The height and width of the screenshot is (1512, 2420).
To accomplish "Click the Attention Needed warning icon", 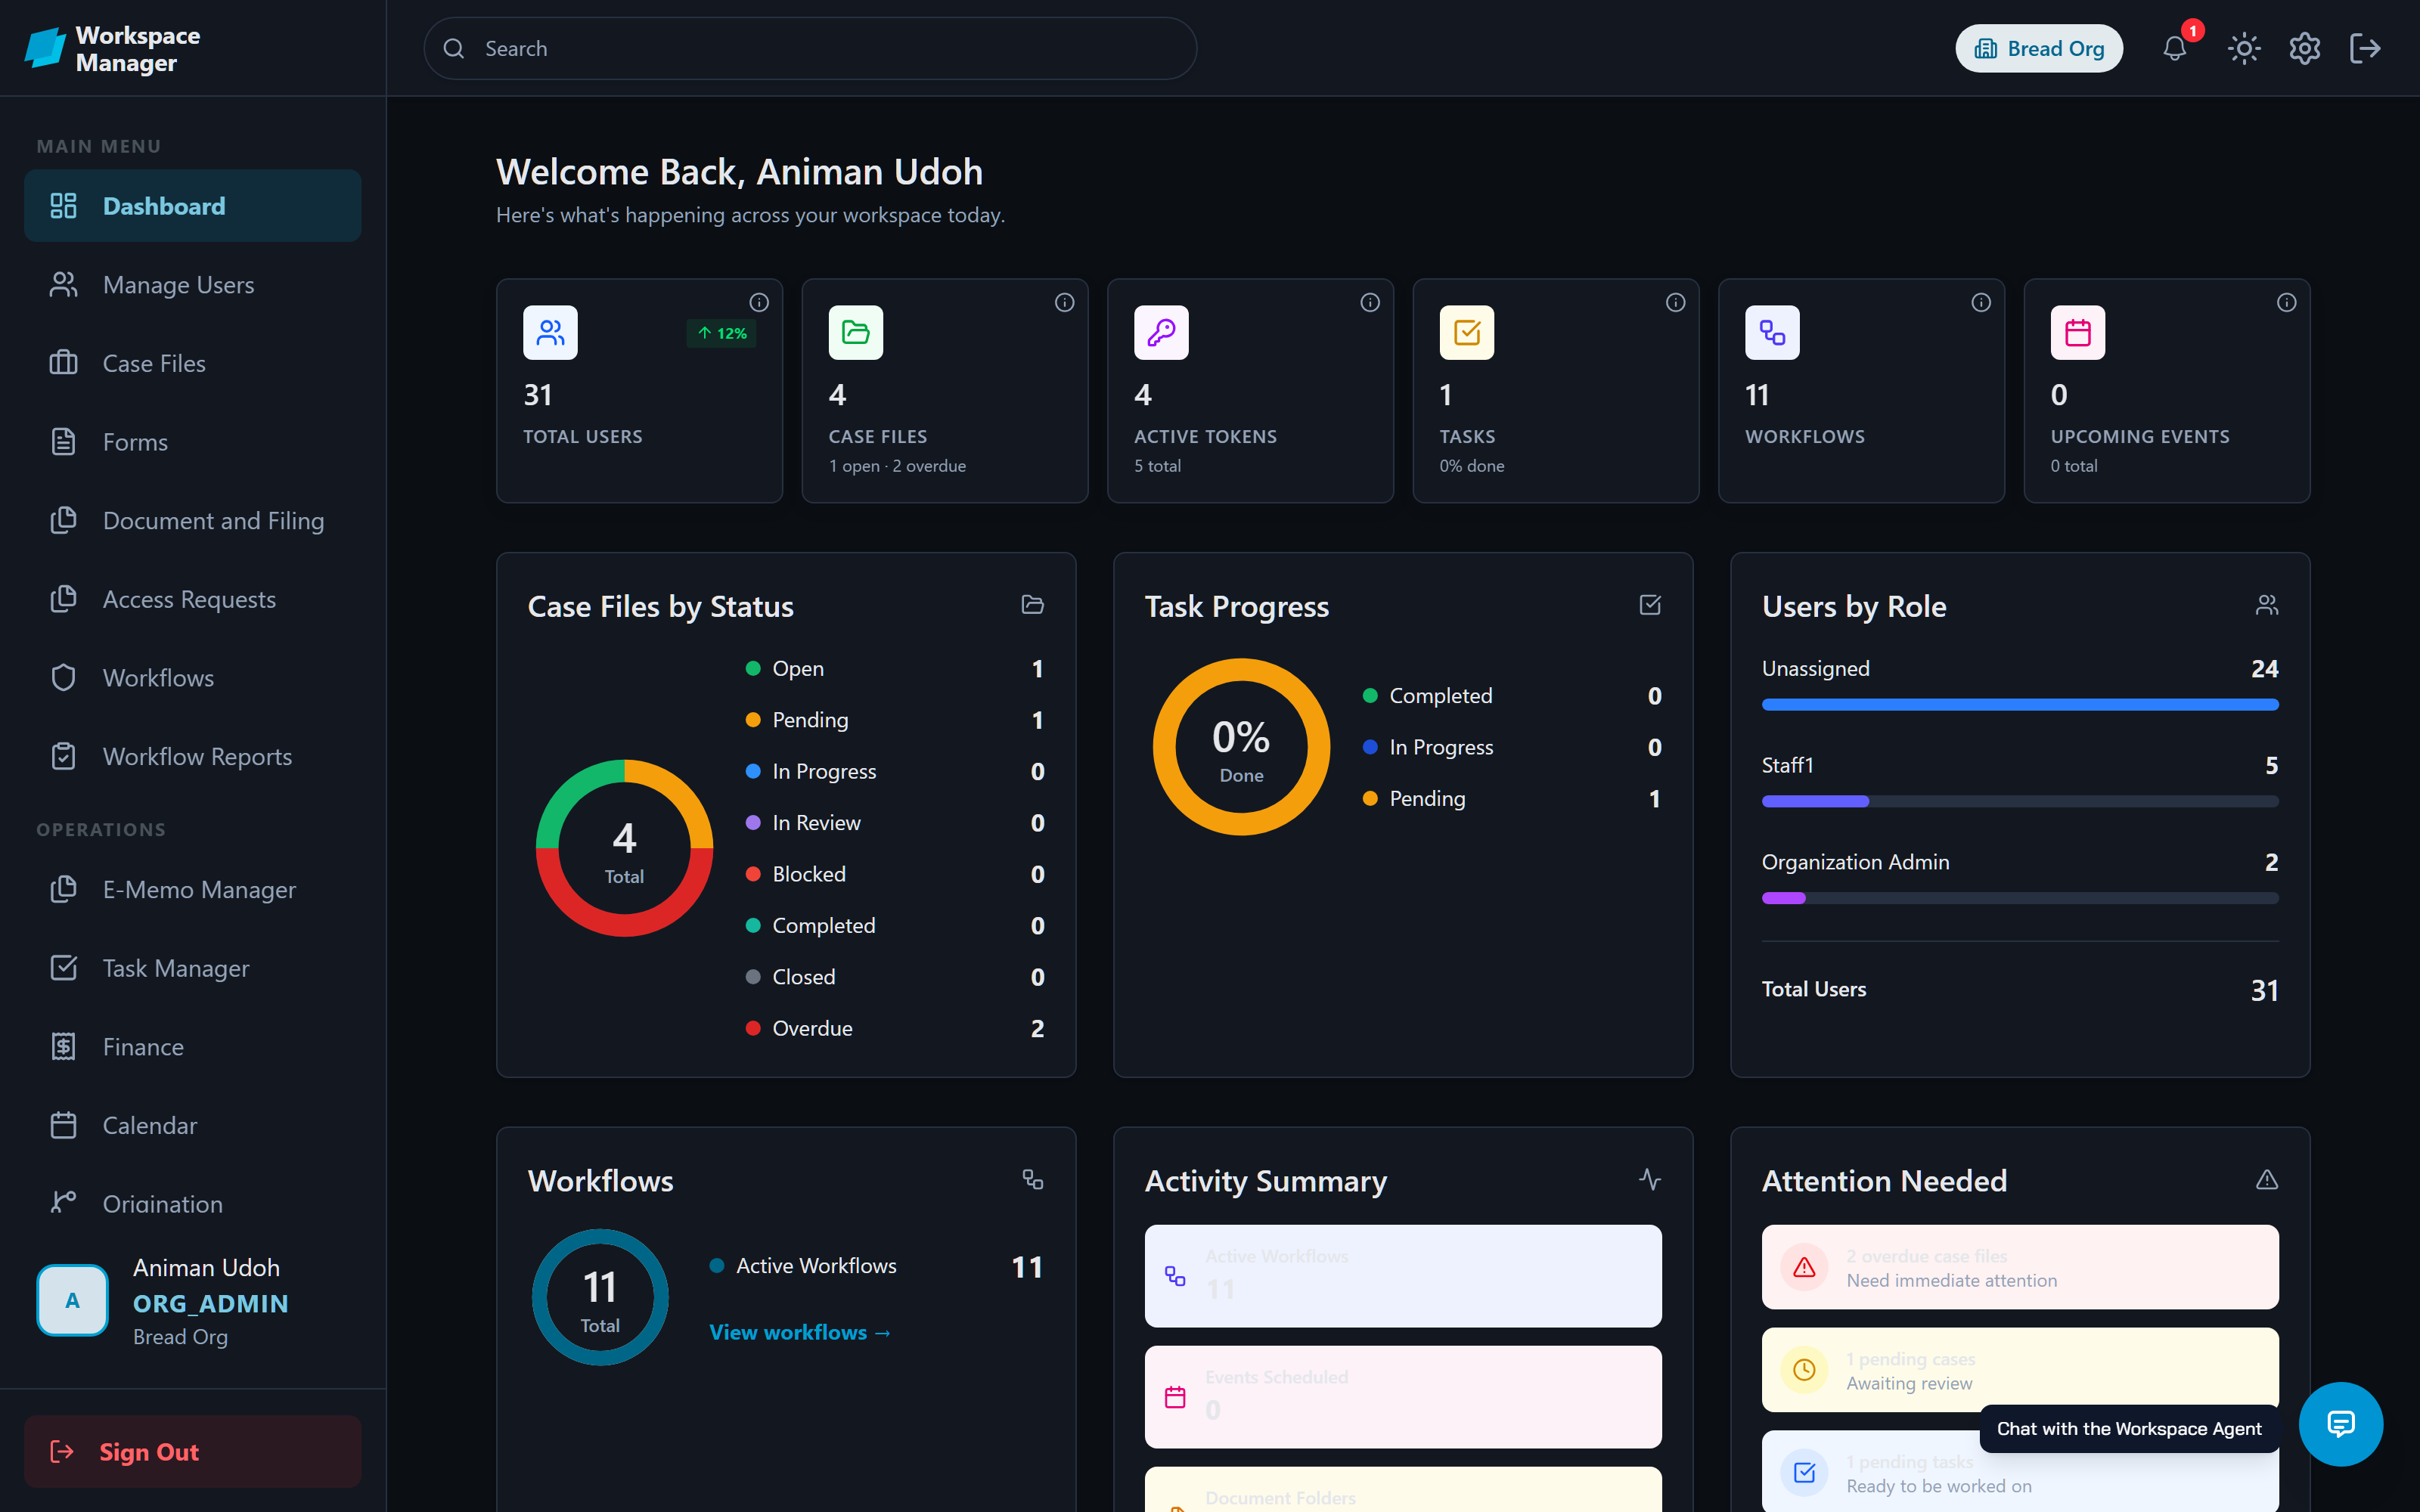I will [x=2267, y=1180].
